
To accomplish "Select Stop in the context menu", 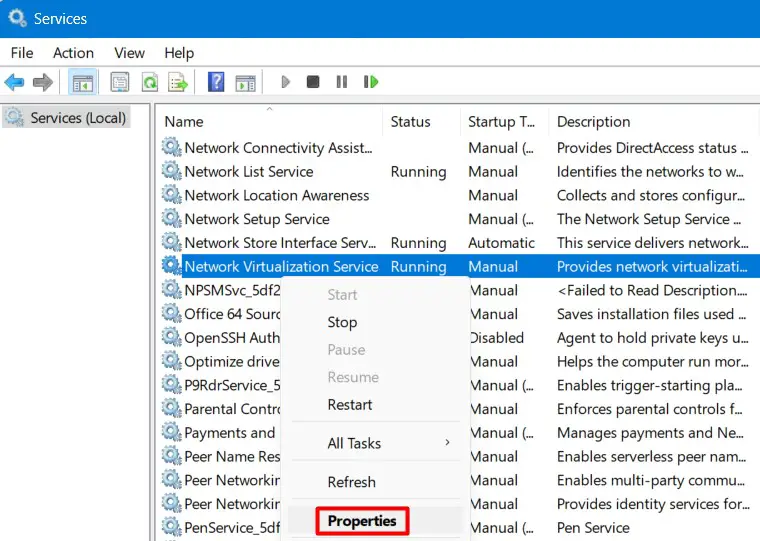I will (x=342, y=322).
